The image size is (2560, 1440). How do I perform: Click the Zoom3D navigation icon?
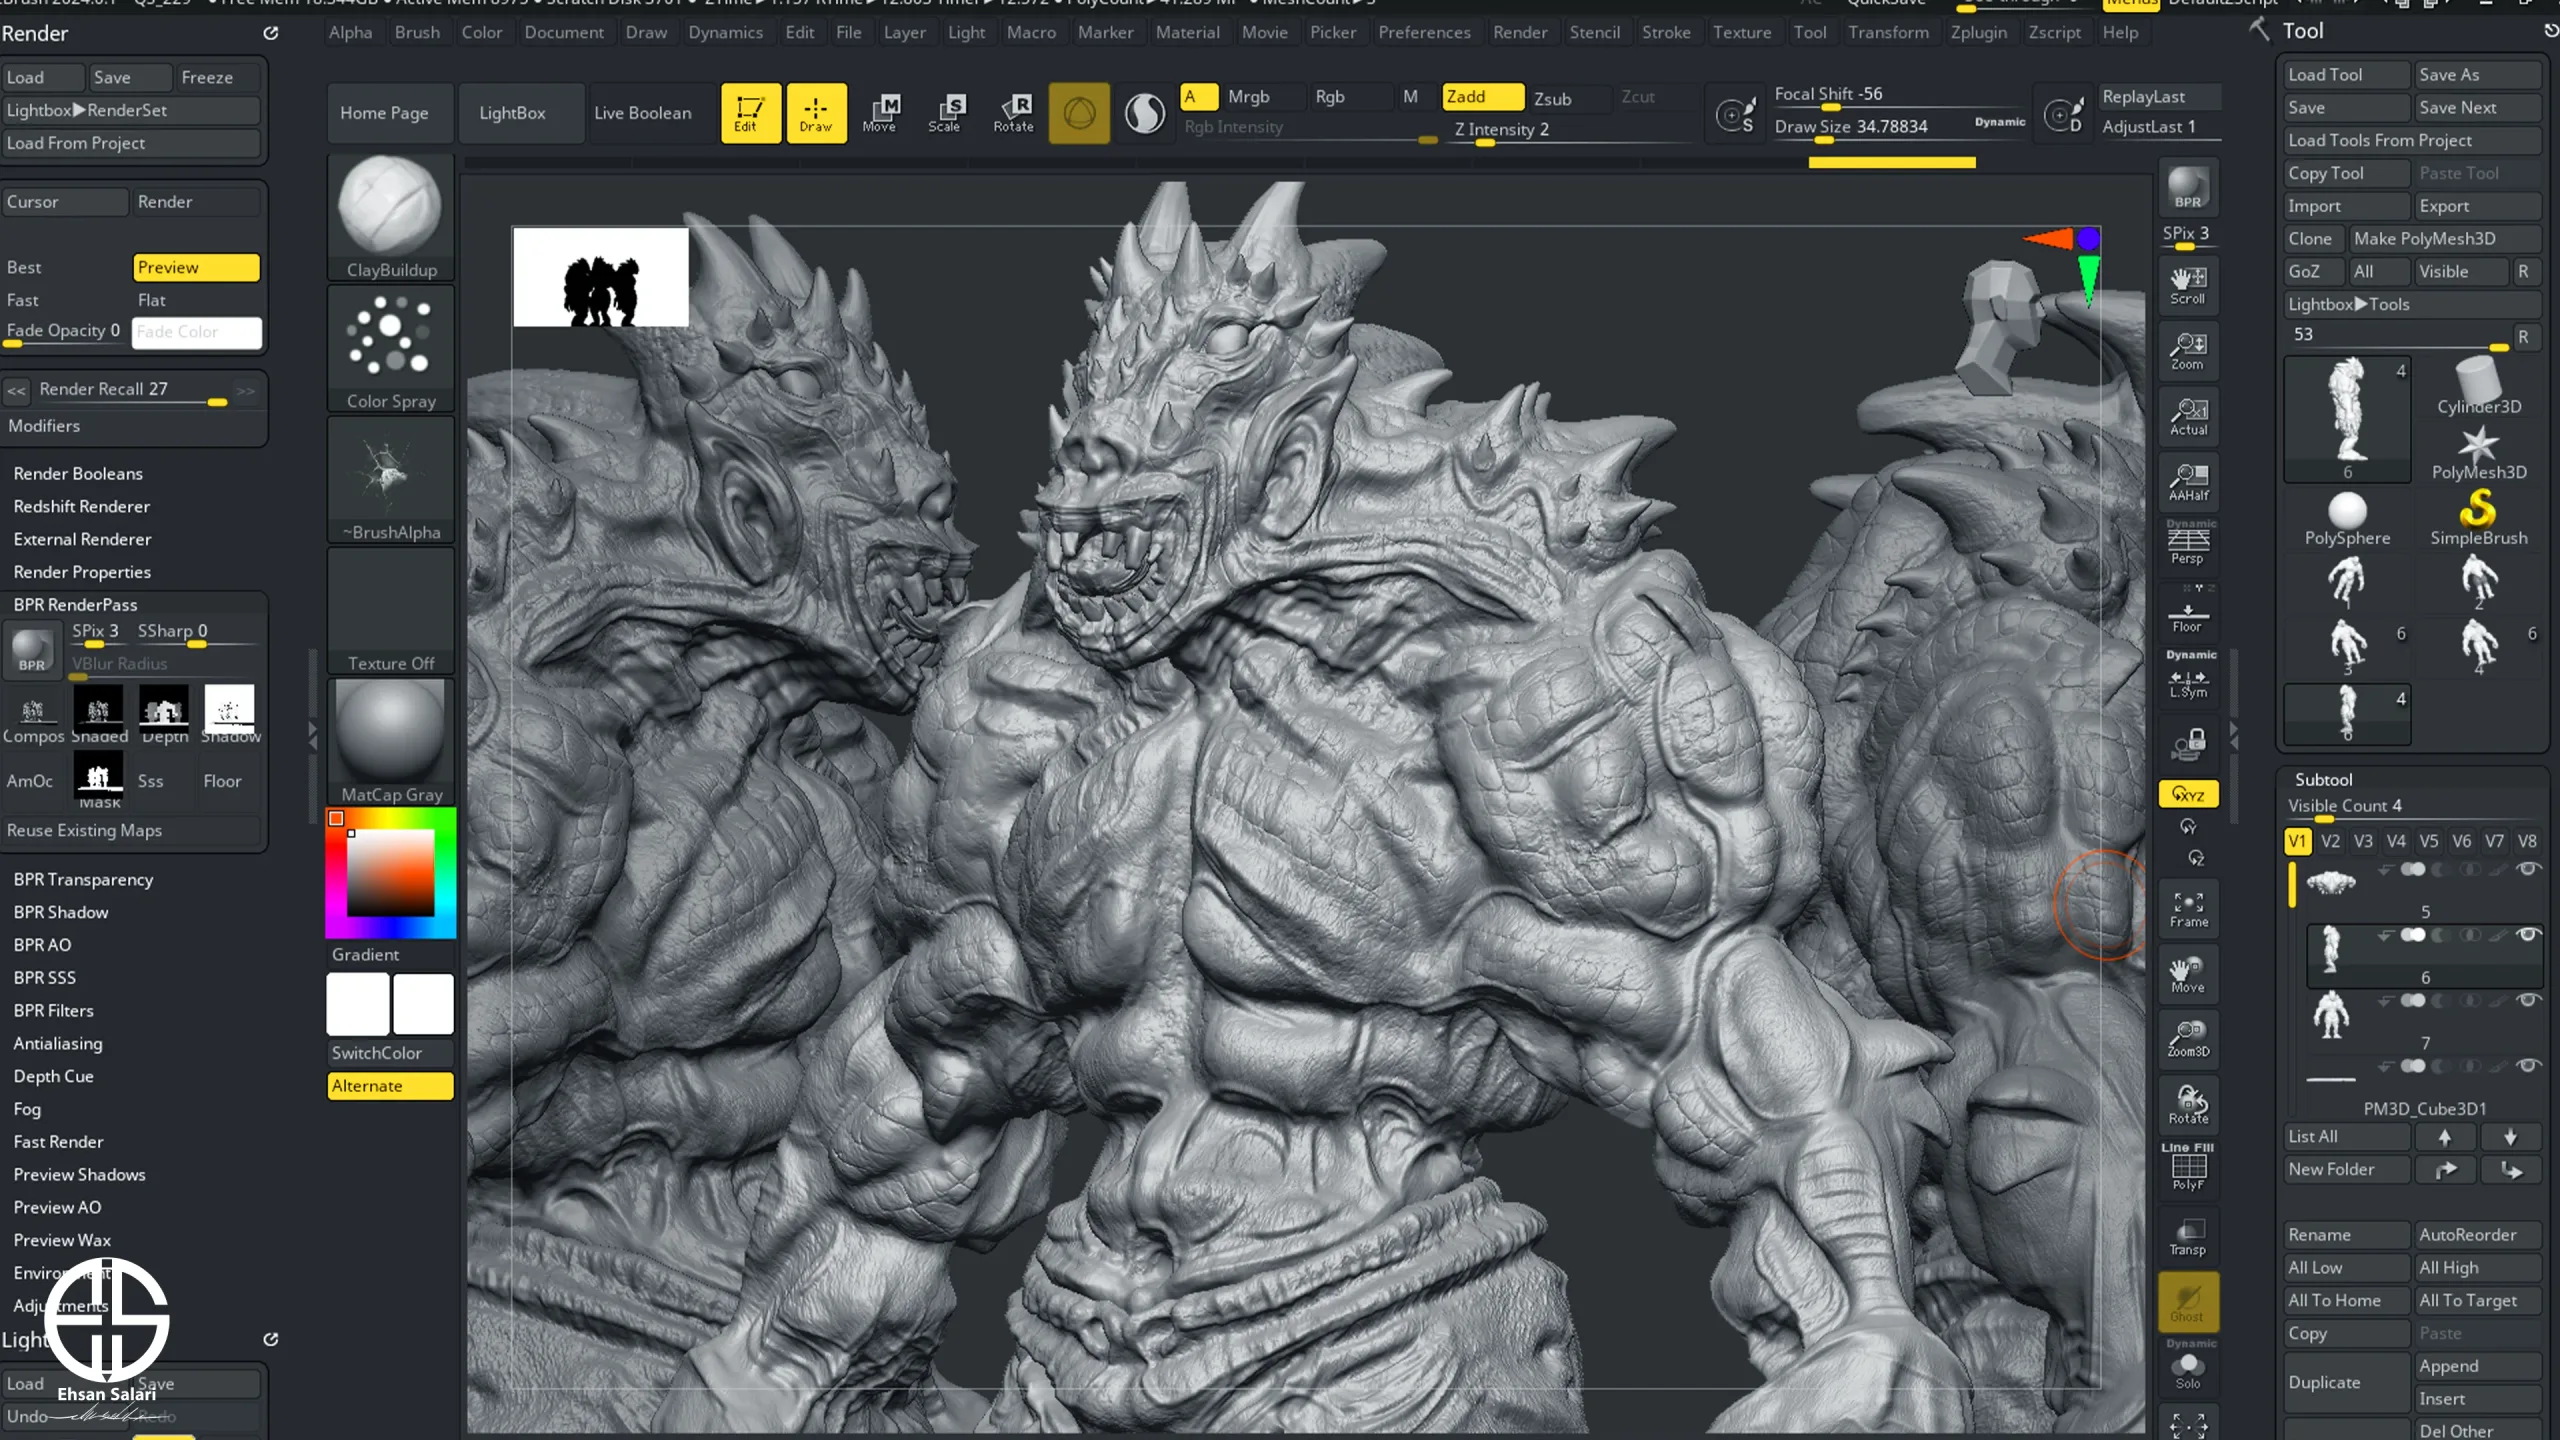[x=2188, y=1039]
